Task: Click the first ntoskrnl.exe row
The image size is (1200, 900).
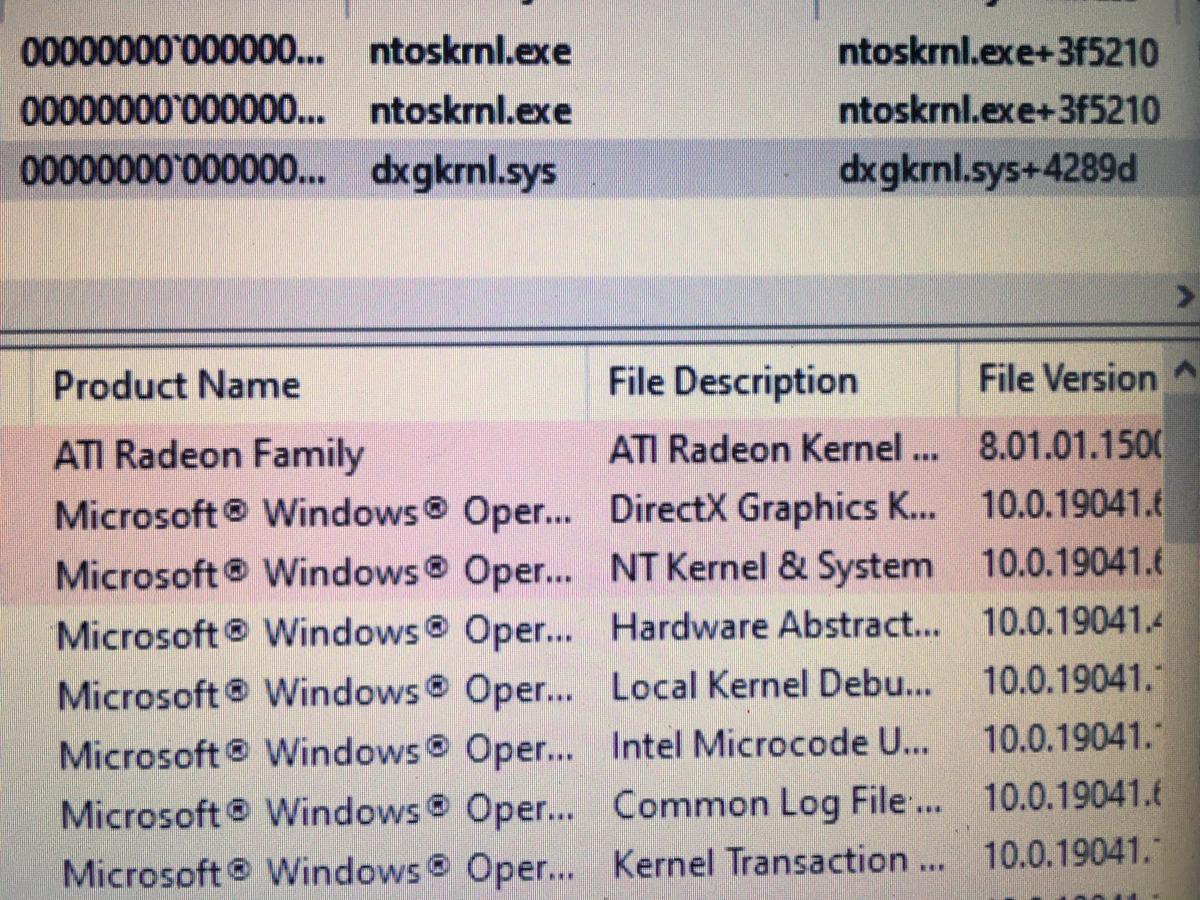Action: [470, 52]
